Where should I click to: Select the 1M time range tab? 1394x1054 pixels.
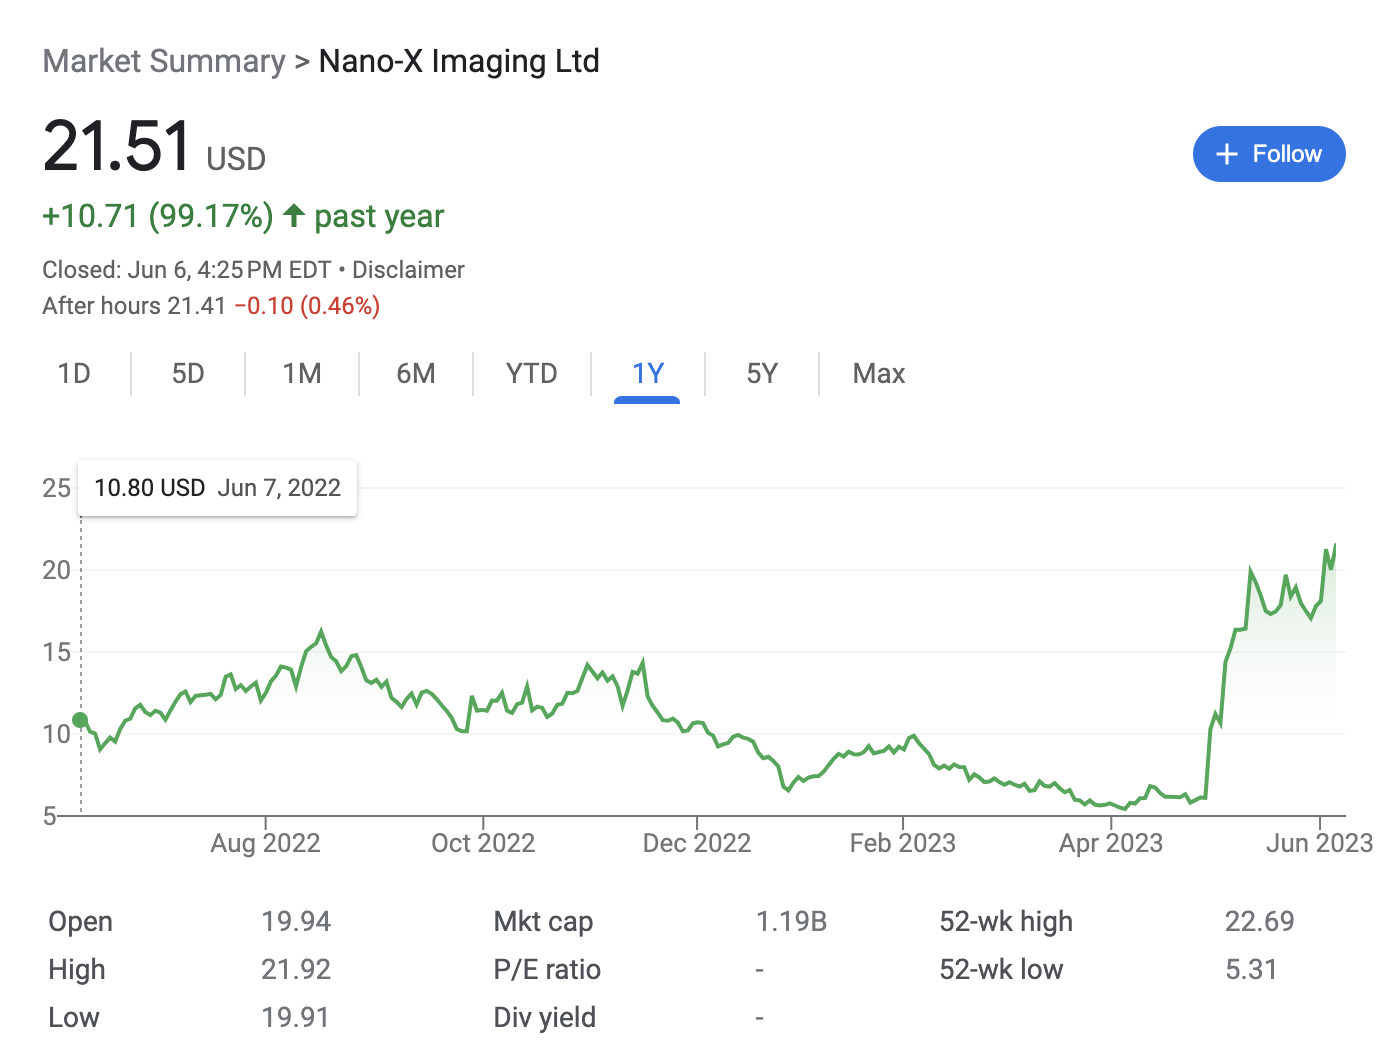pyautogui.click(x=302, y=374)
